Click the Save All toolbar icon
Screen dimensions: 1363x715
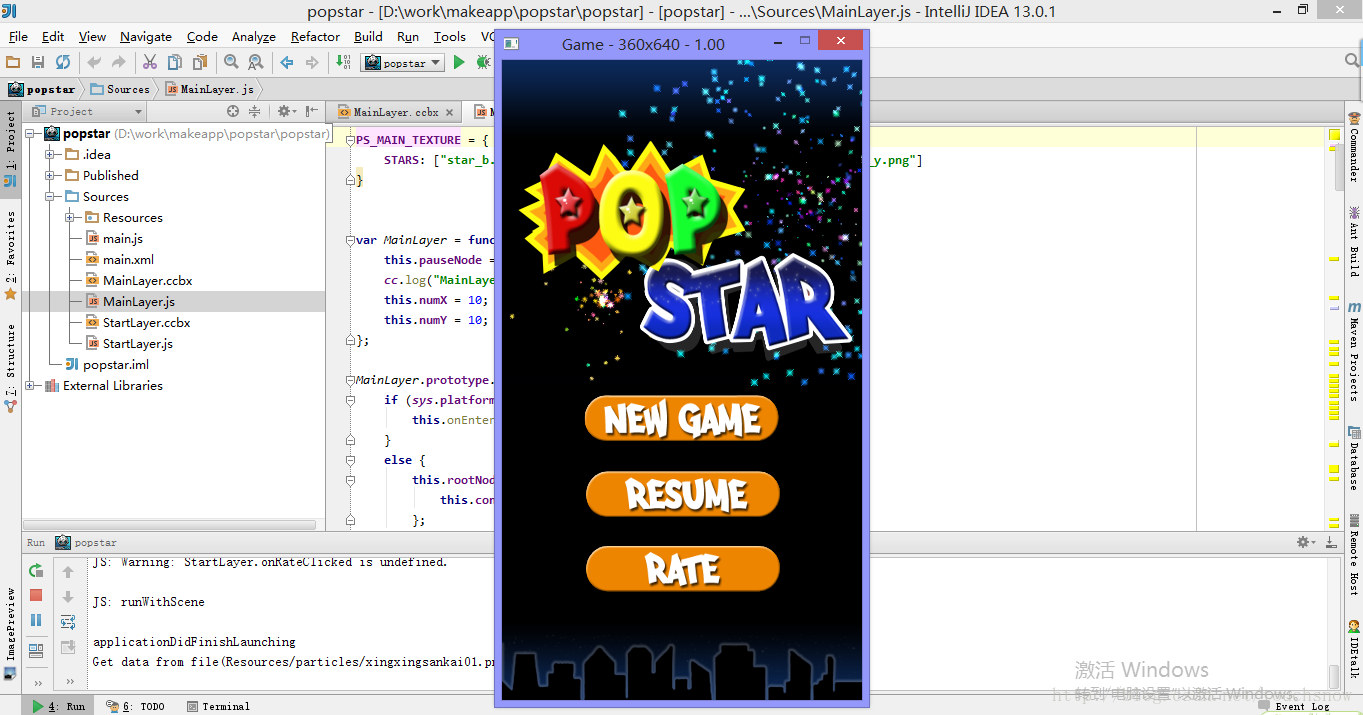pyautogui.click(x=38, y=62)
